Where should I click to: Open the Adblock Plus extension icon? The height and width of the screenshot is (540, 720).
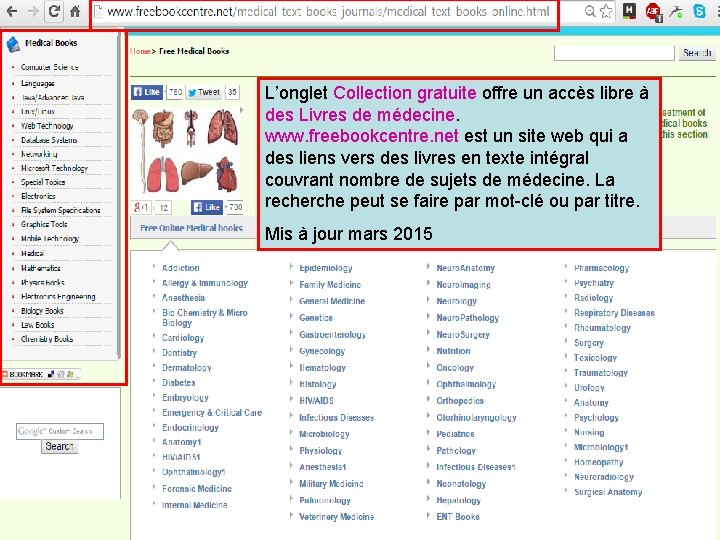click(653, 12)
